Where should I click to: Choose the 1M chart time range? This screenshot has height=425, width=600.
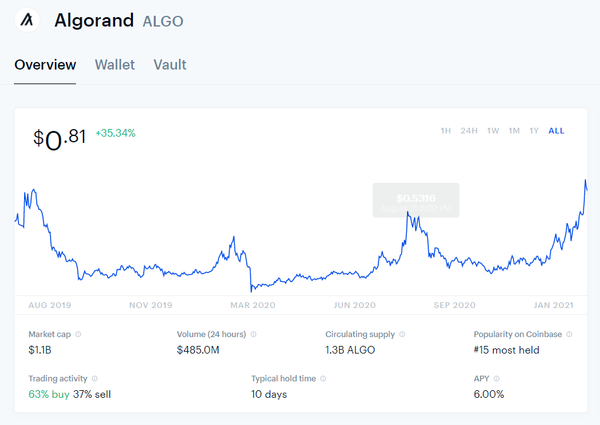[x=514, y=131]
